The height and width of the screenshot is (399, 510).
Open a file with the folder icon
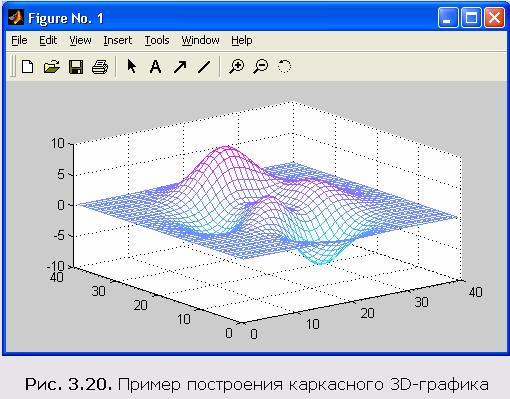coord(52,67)
